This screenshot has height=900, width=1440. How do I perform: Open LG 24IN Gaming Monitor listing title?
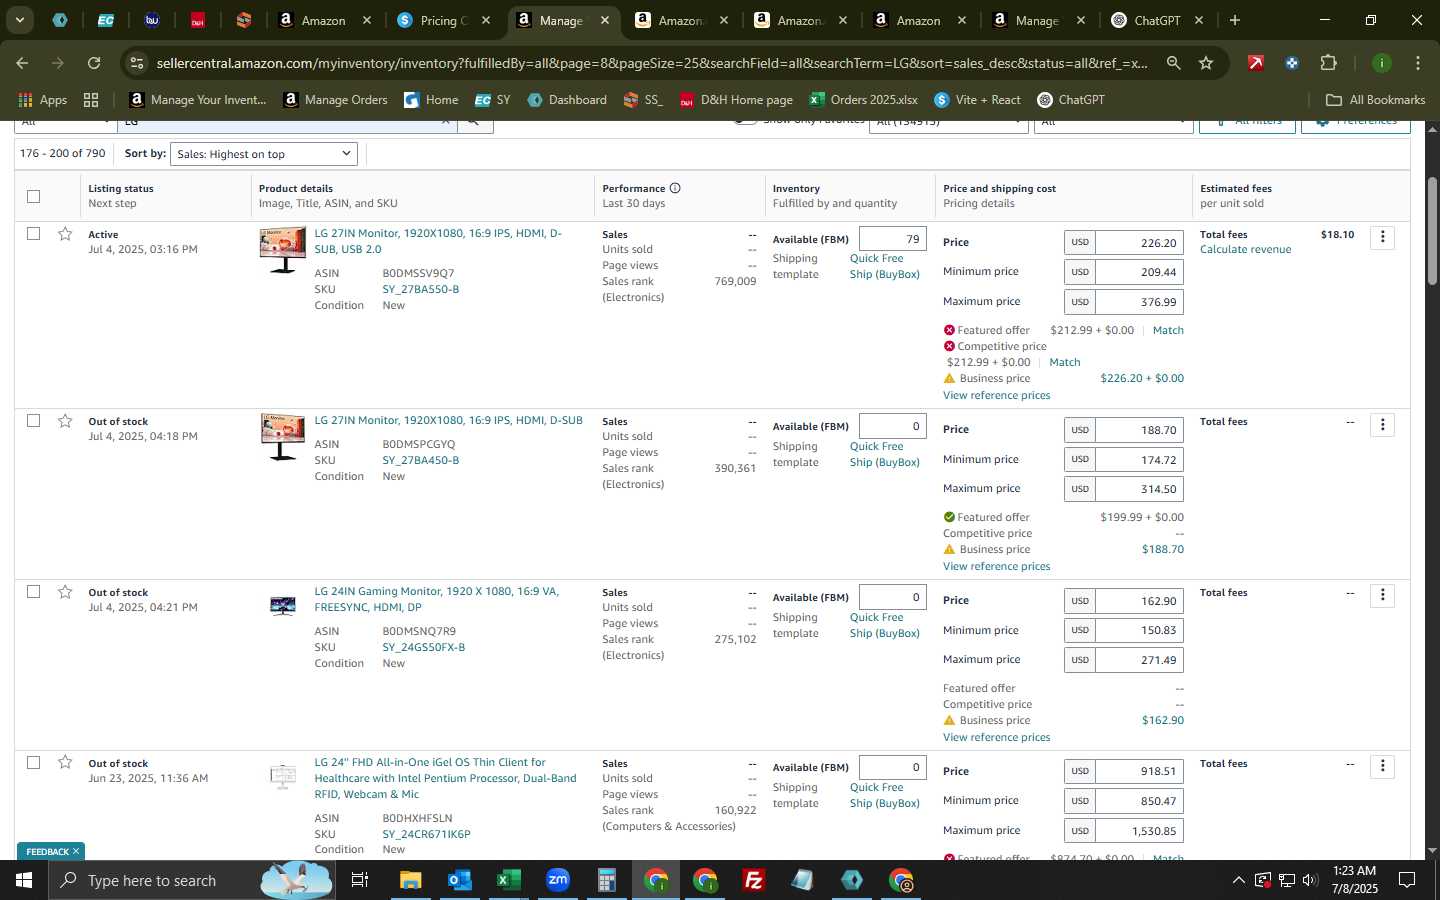tap(437, 599)
